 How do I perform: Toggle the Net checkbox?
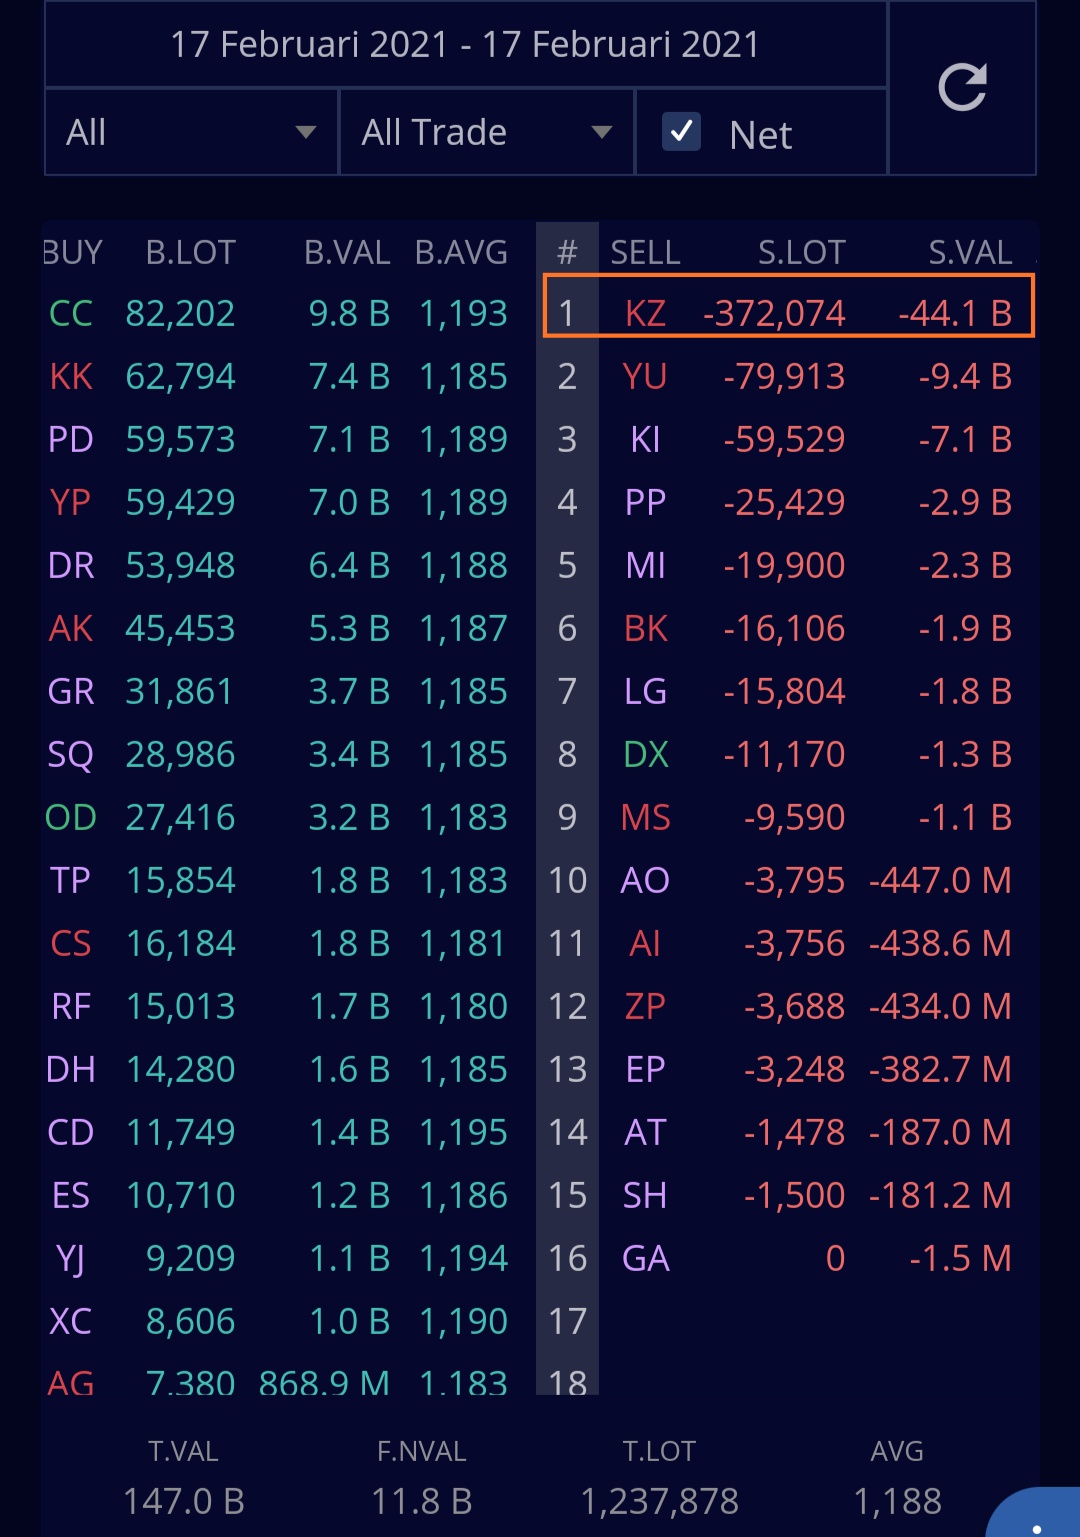point(682,132)
